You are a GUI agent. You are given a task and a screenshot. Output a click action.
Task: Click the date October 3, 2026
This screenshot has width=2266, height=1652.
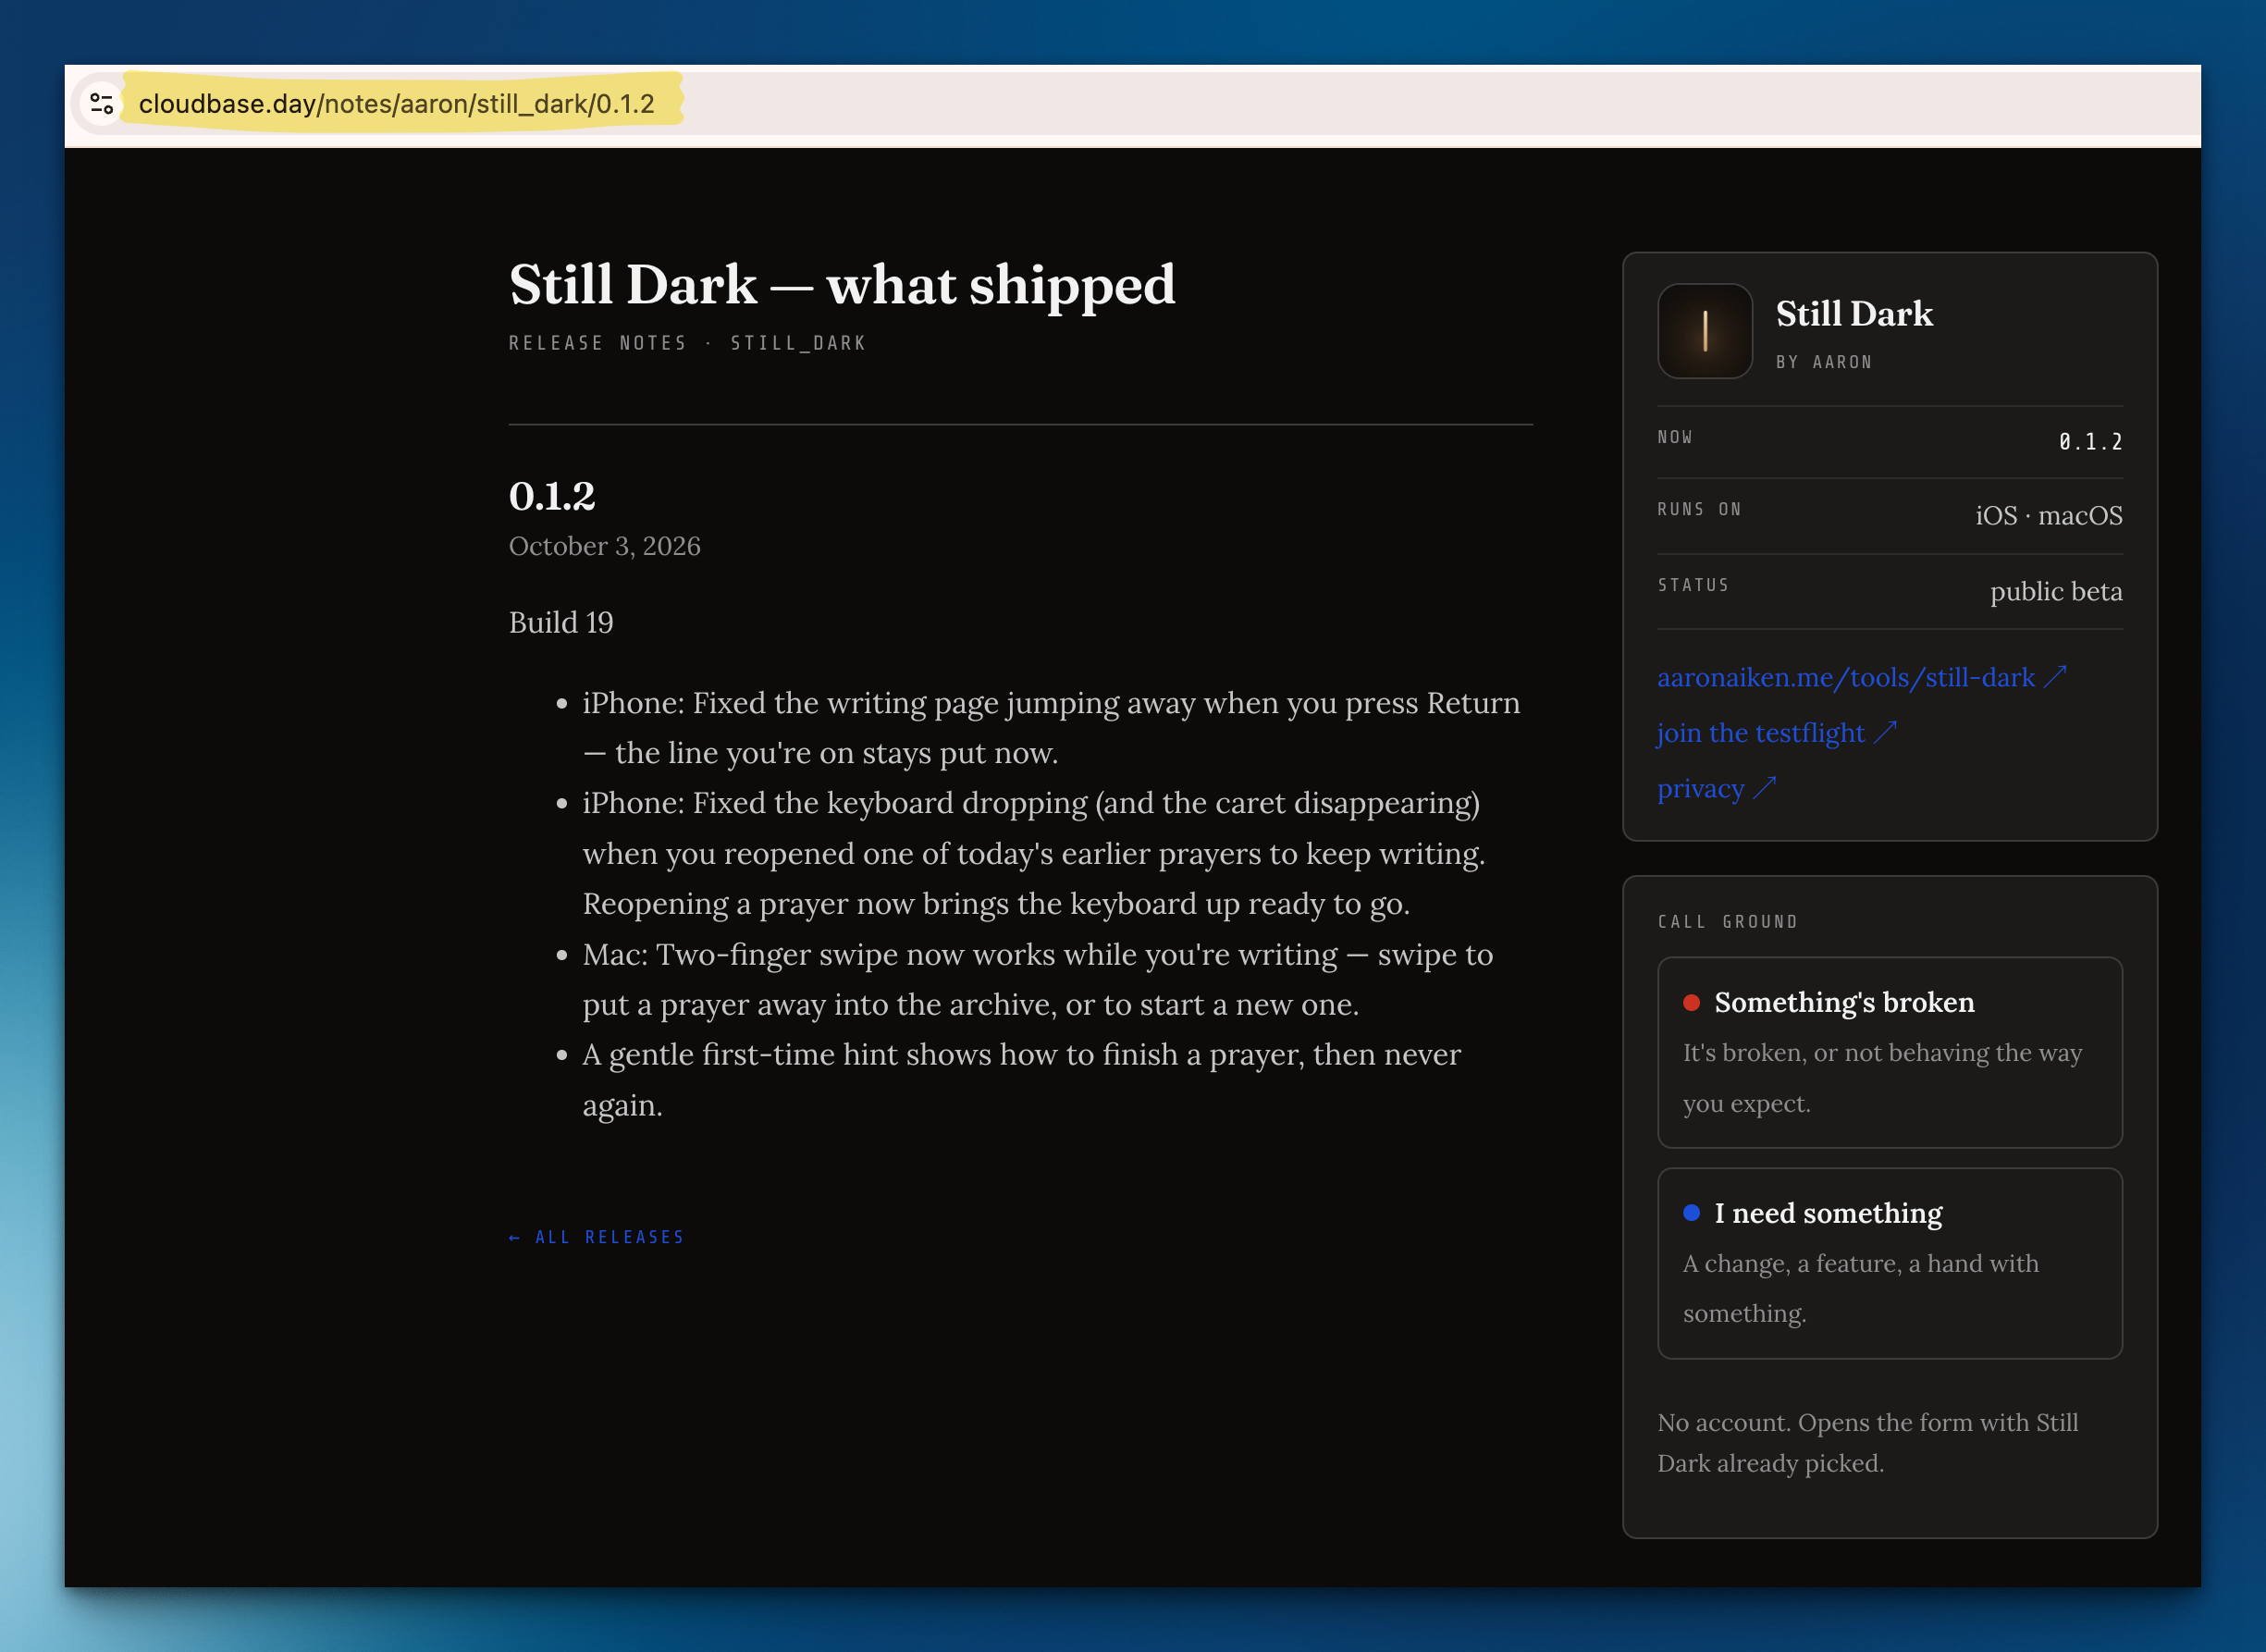tap(604, 546)
